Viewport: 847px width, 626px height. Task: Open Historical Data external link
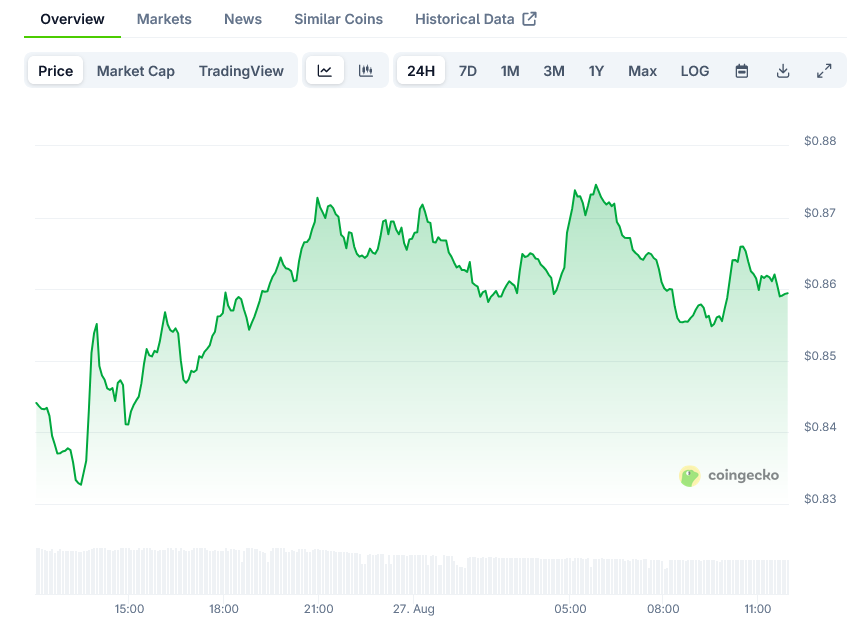point(476,19)
